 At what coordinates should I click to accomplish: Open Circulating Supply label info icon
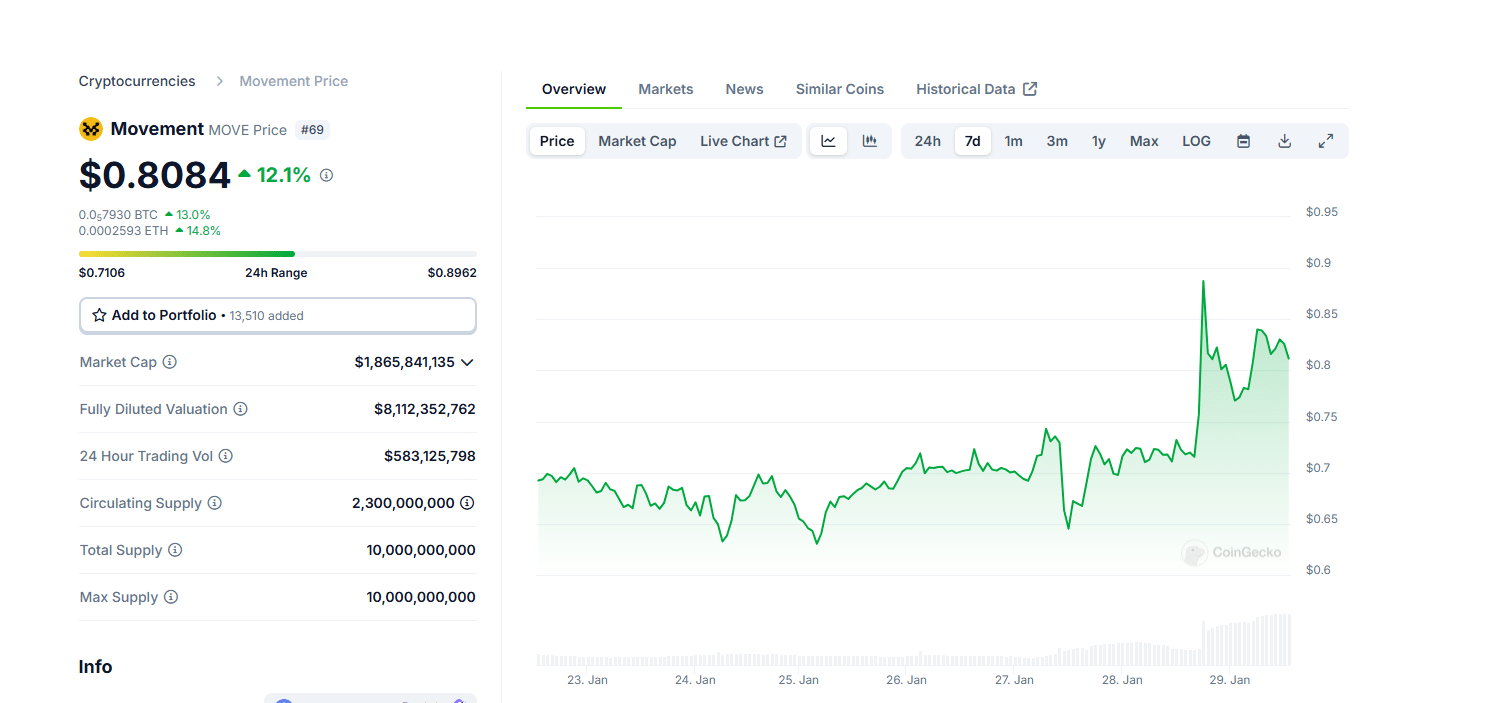click(x=214, y=503)
